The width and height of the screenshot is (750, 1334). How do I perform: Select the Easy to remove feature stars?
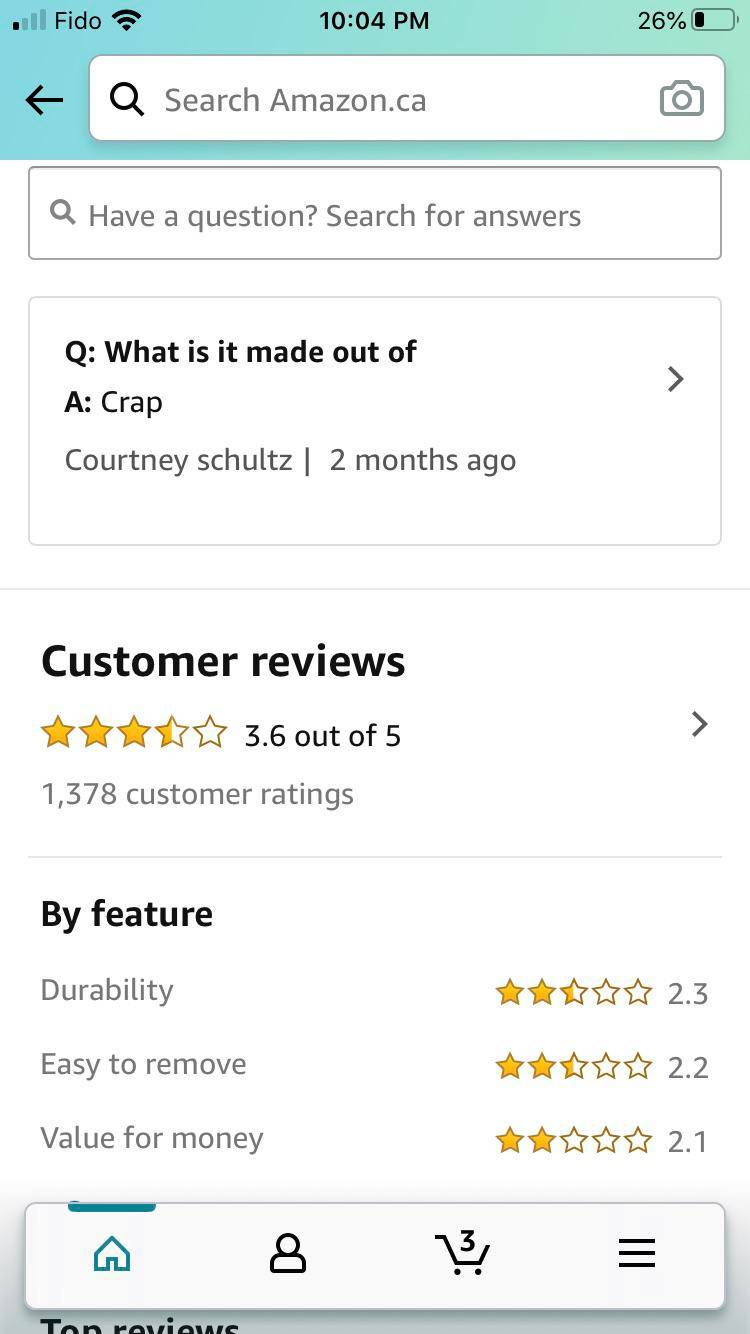coord(573,1067)
